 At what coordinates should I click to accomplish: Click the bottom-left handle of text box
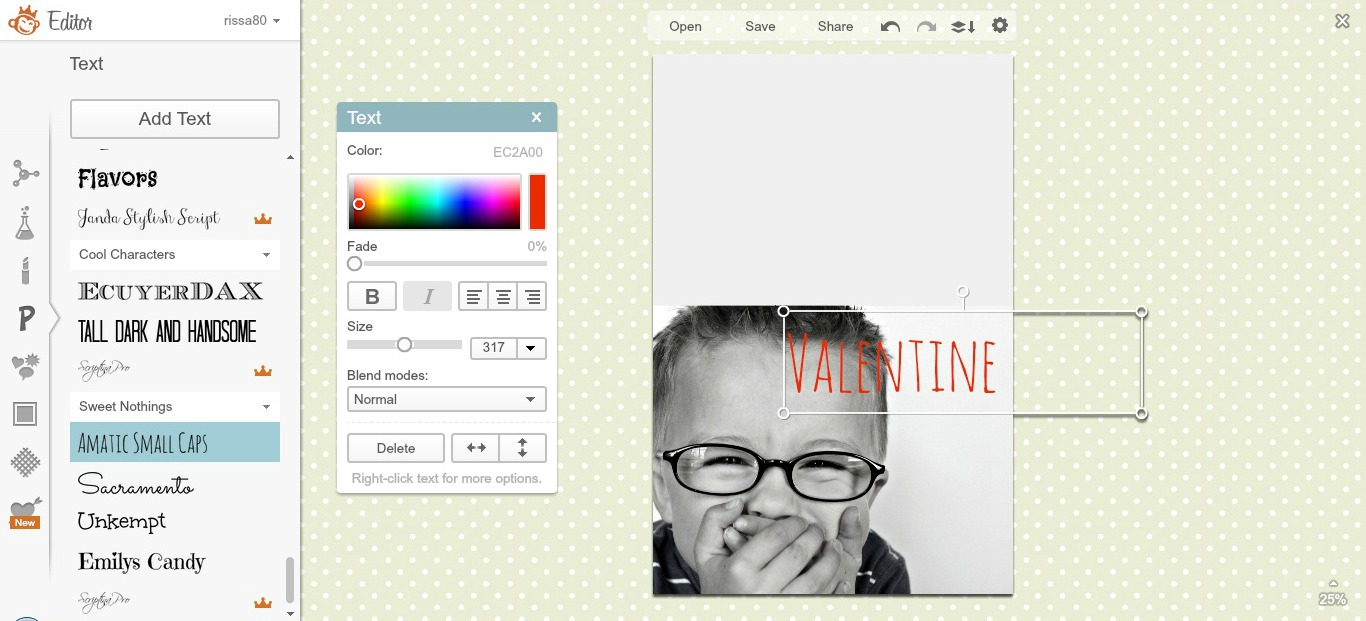tap(784, 413)
